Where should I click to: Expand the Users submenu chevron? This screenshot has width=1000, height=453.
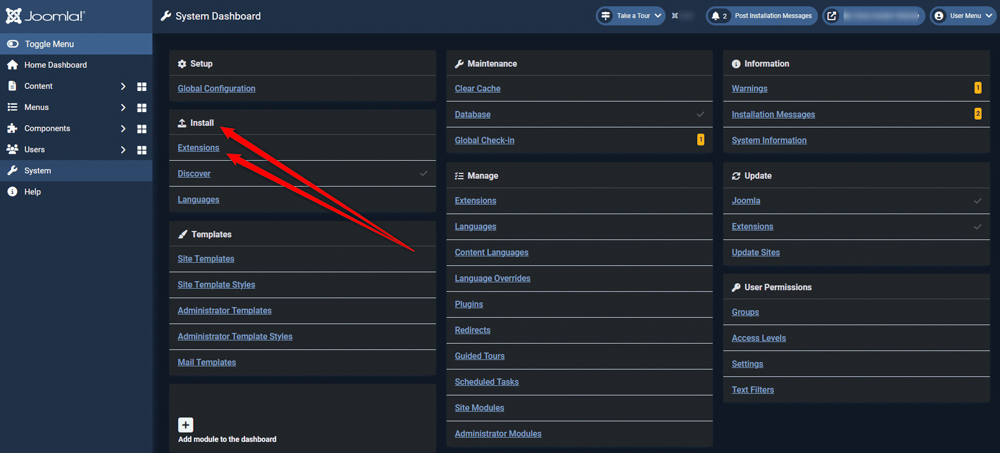click(123, 149)
